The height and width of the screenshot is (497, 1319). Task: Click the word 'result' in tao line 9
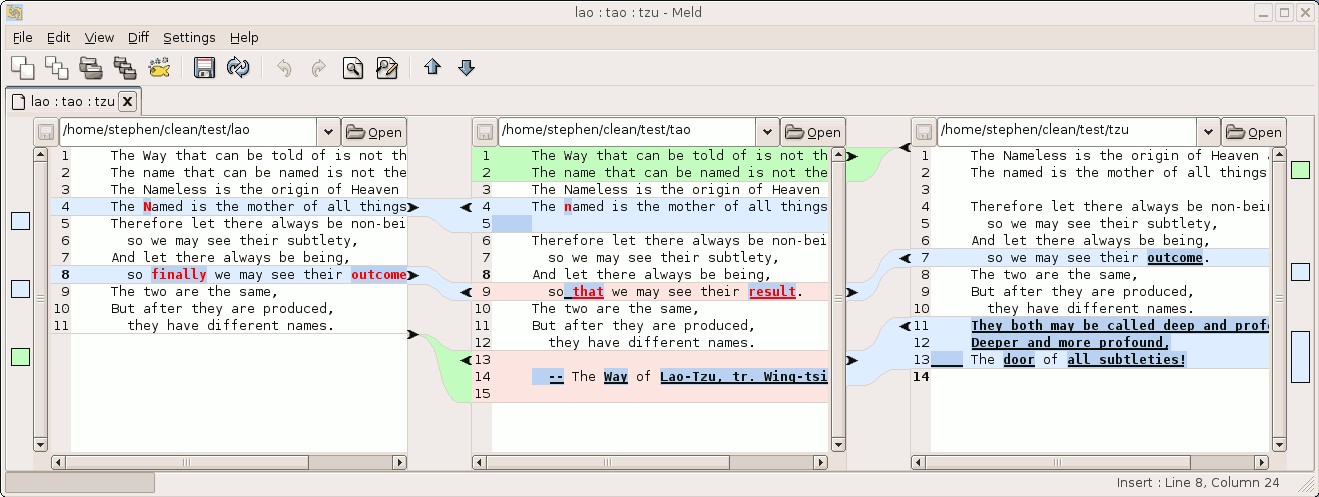tap(773, 292)
